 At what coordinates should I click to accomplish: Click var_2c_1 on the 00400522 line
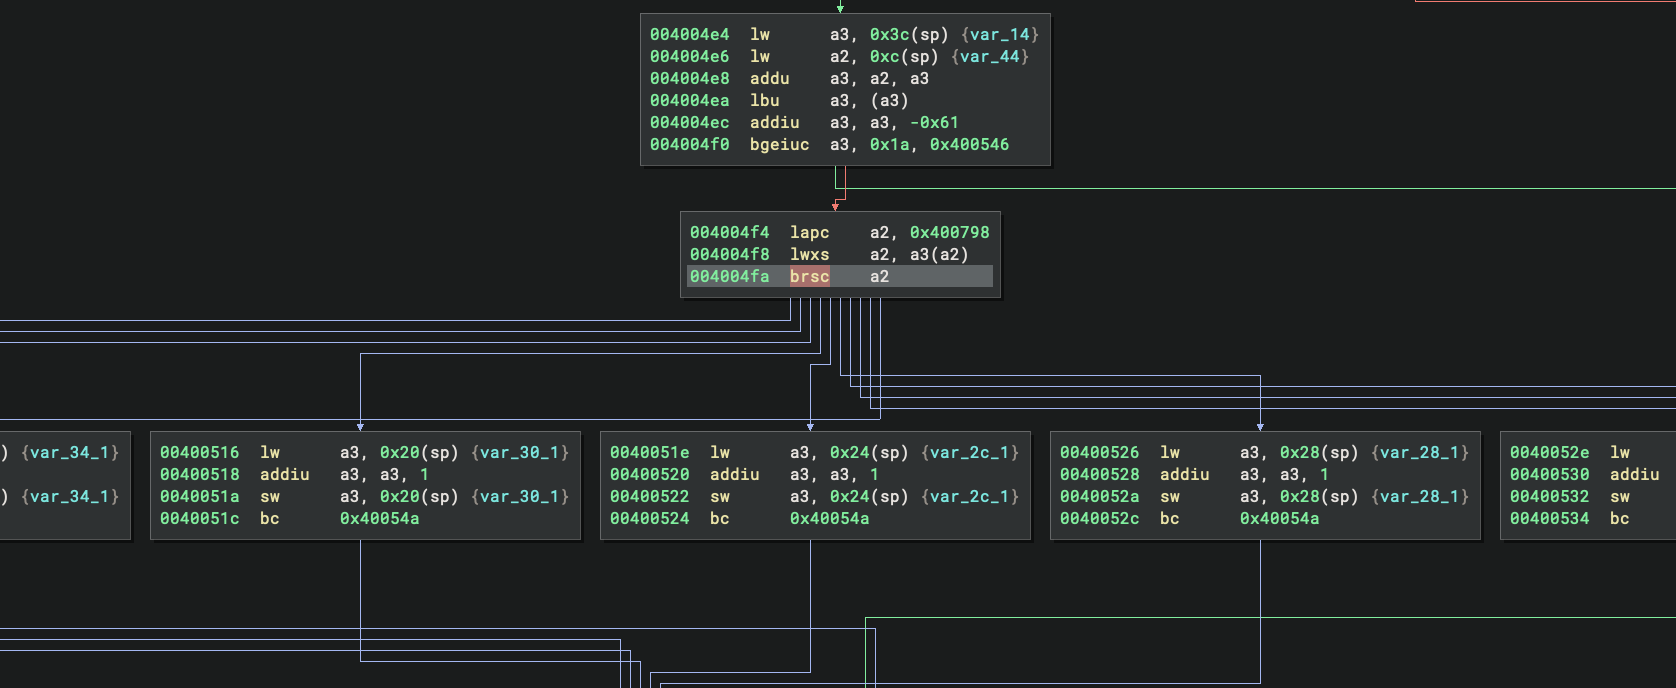tap(970, 497)
